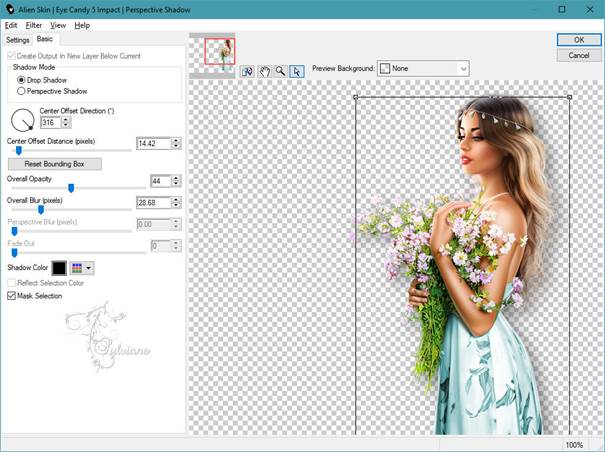Viewport: 605px width, 452px height.
Task: Click the Overall Opacity spinner arrows
Action: pos(176,181)
